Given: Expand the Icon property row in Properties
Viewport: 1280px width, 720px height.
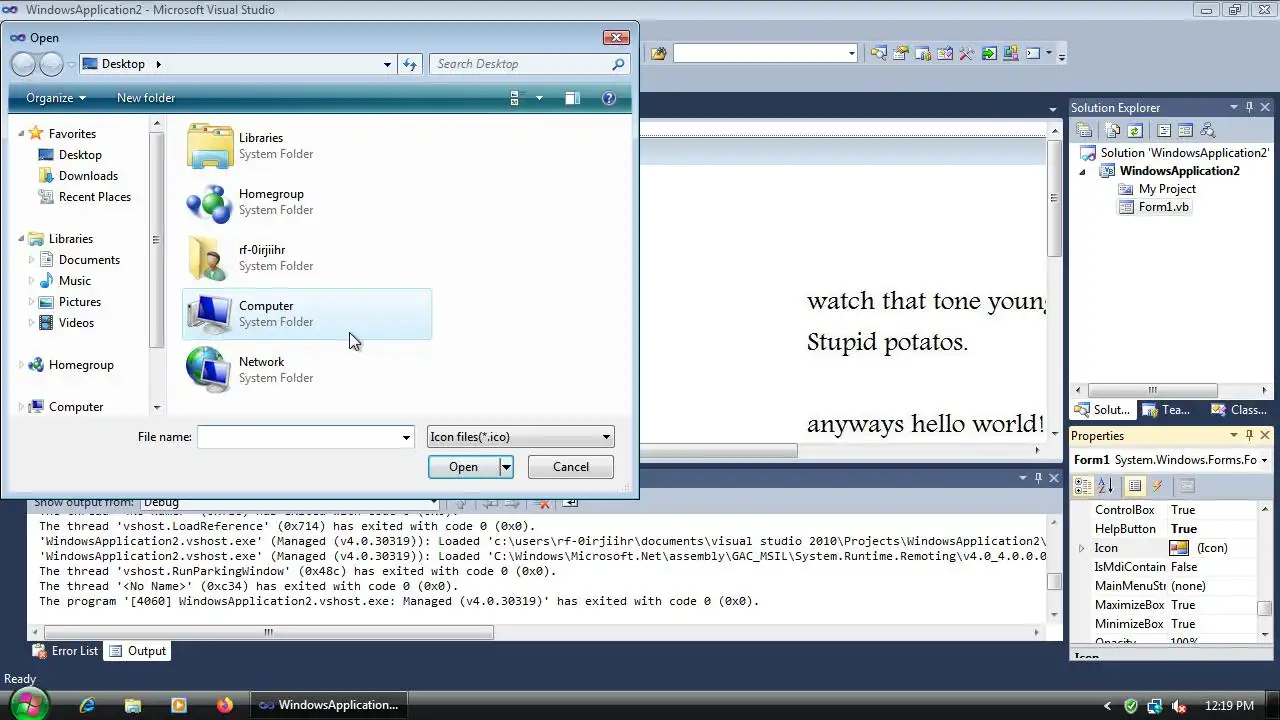Looking at the screenshot, I should (x=1081, y=548).
